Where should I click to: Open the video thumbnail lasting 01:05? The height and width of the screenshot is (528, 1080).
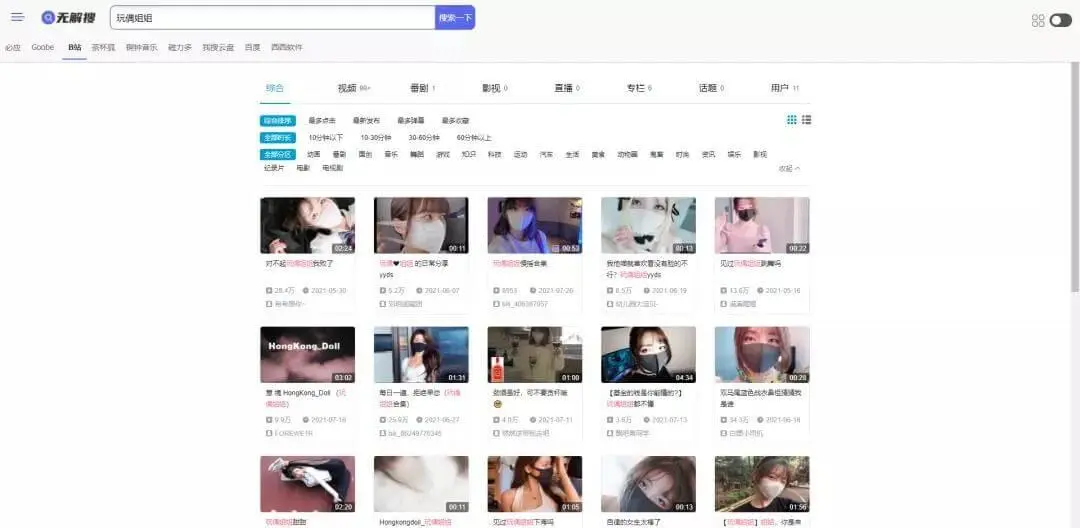(x=534, y=484)
